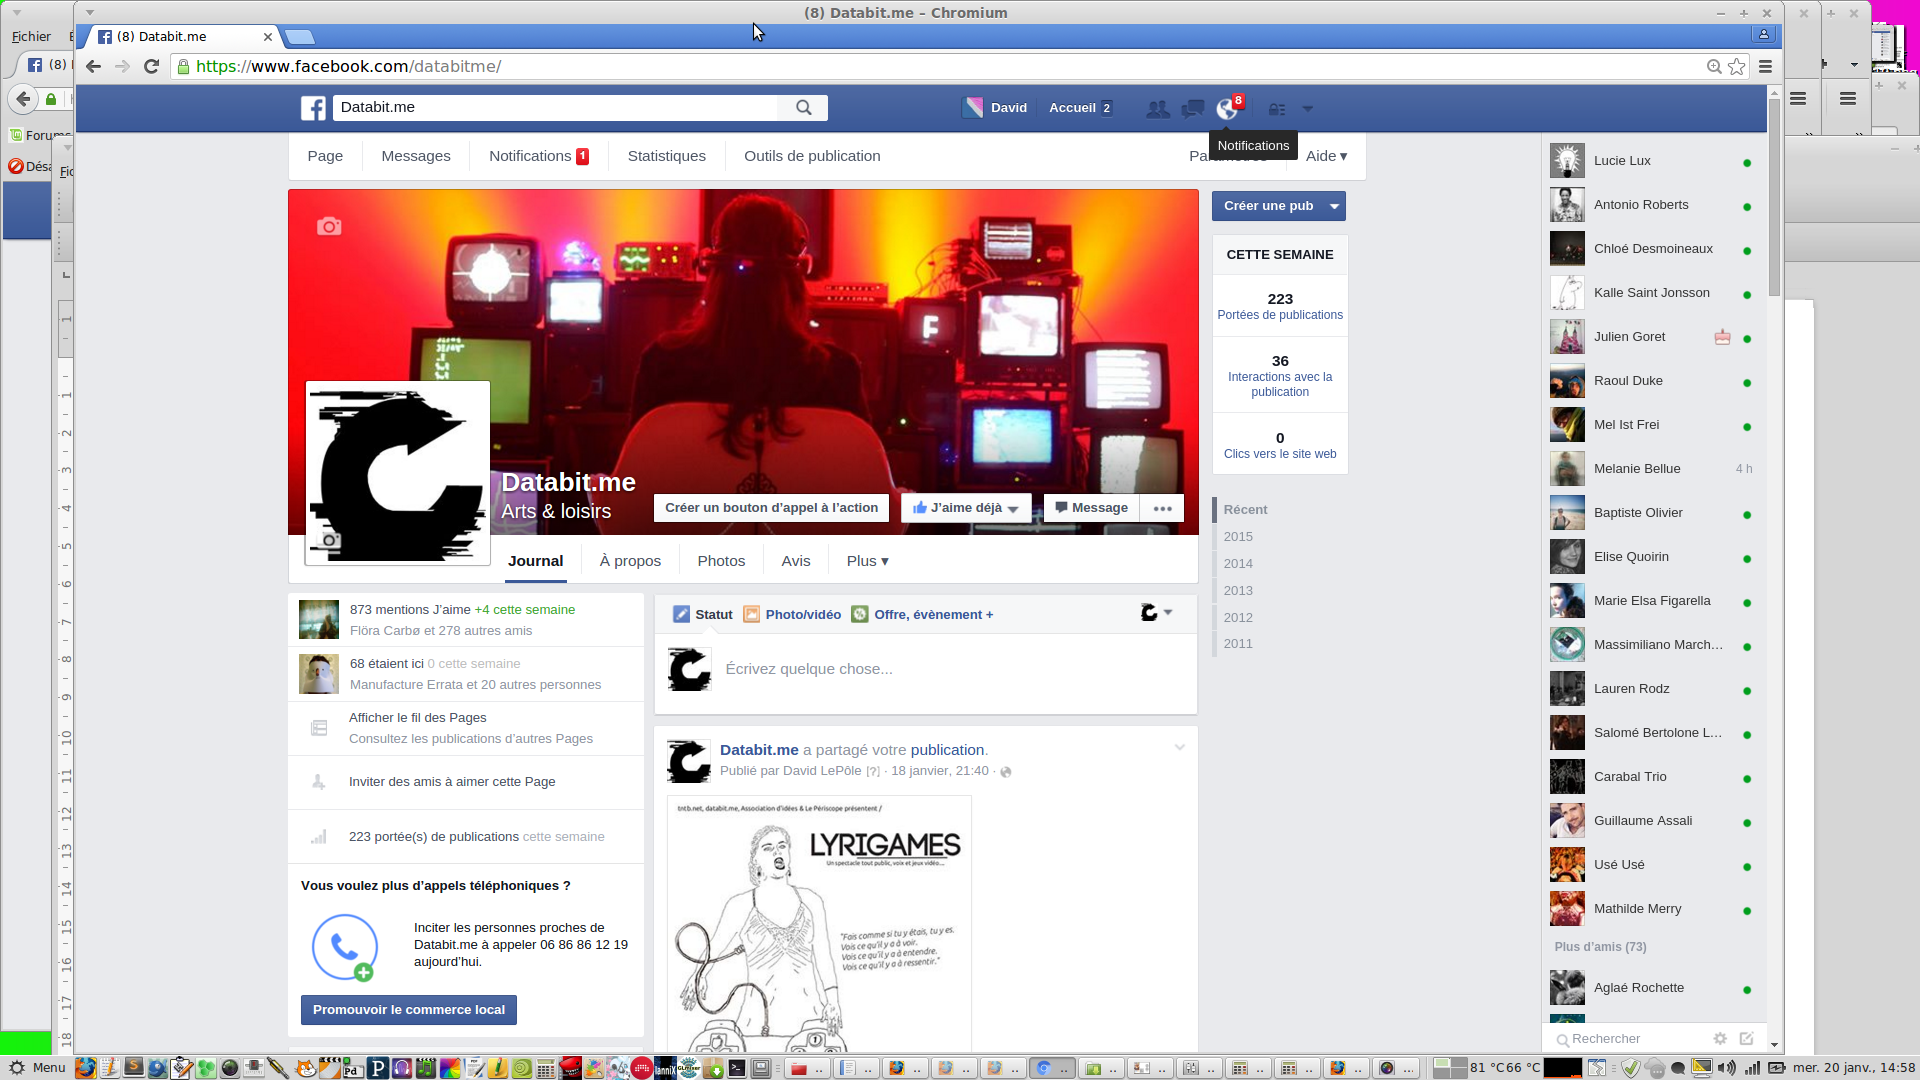Click the notifications globe icon

tap(1227, 109)
